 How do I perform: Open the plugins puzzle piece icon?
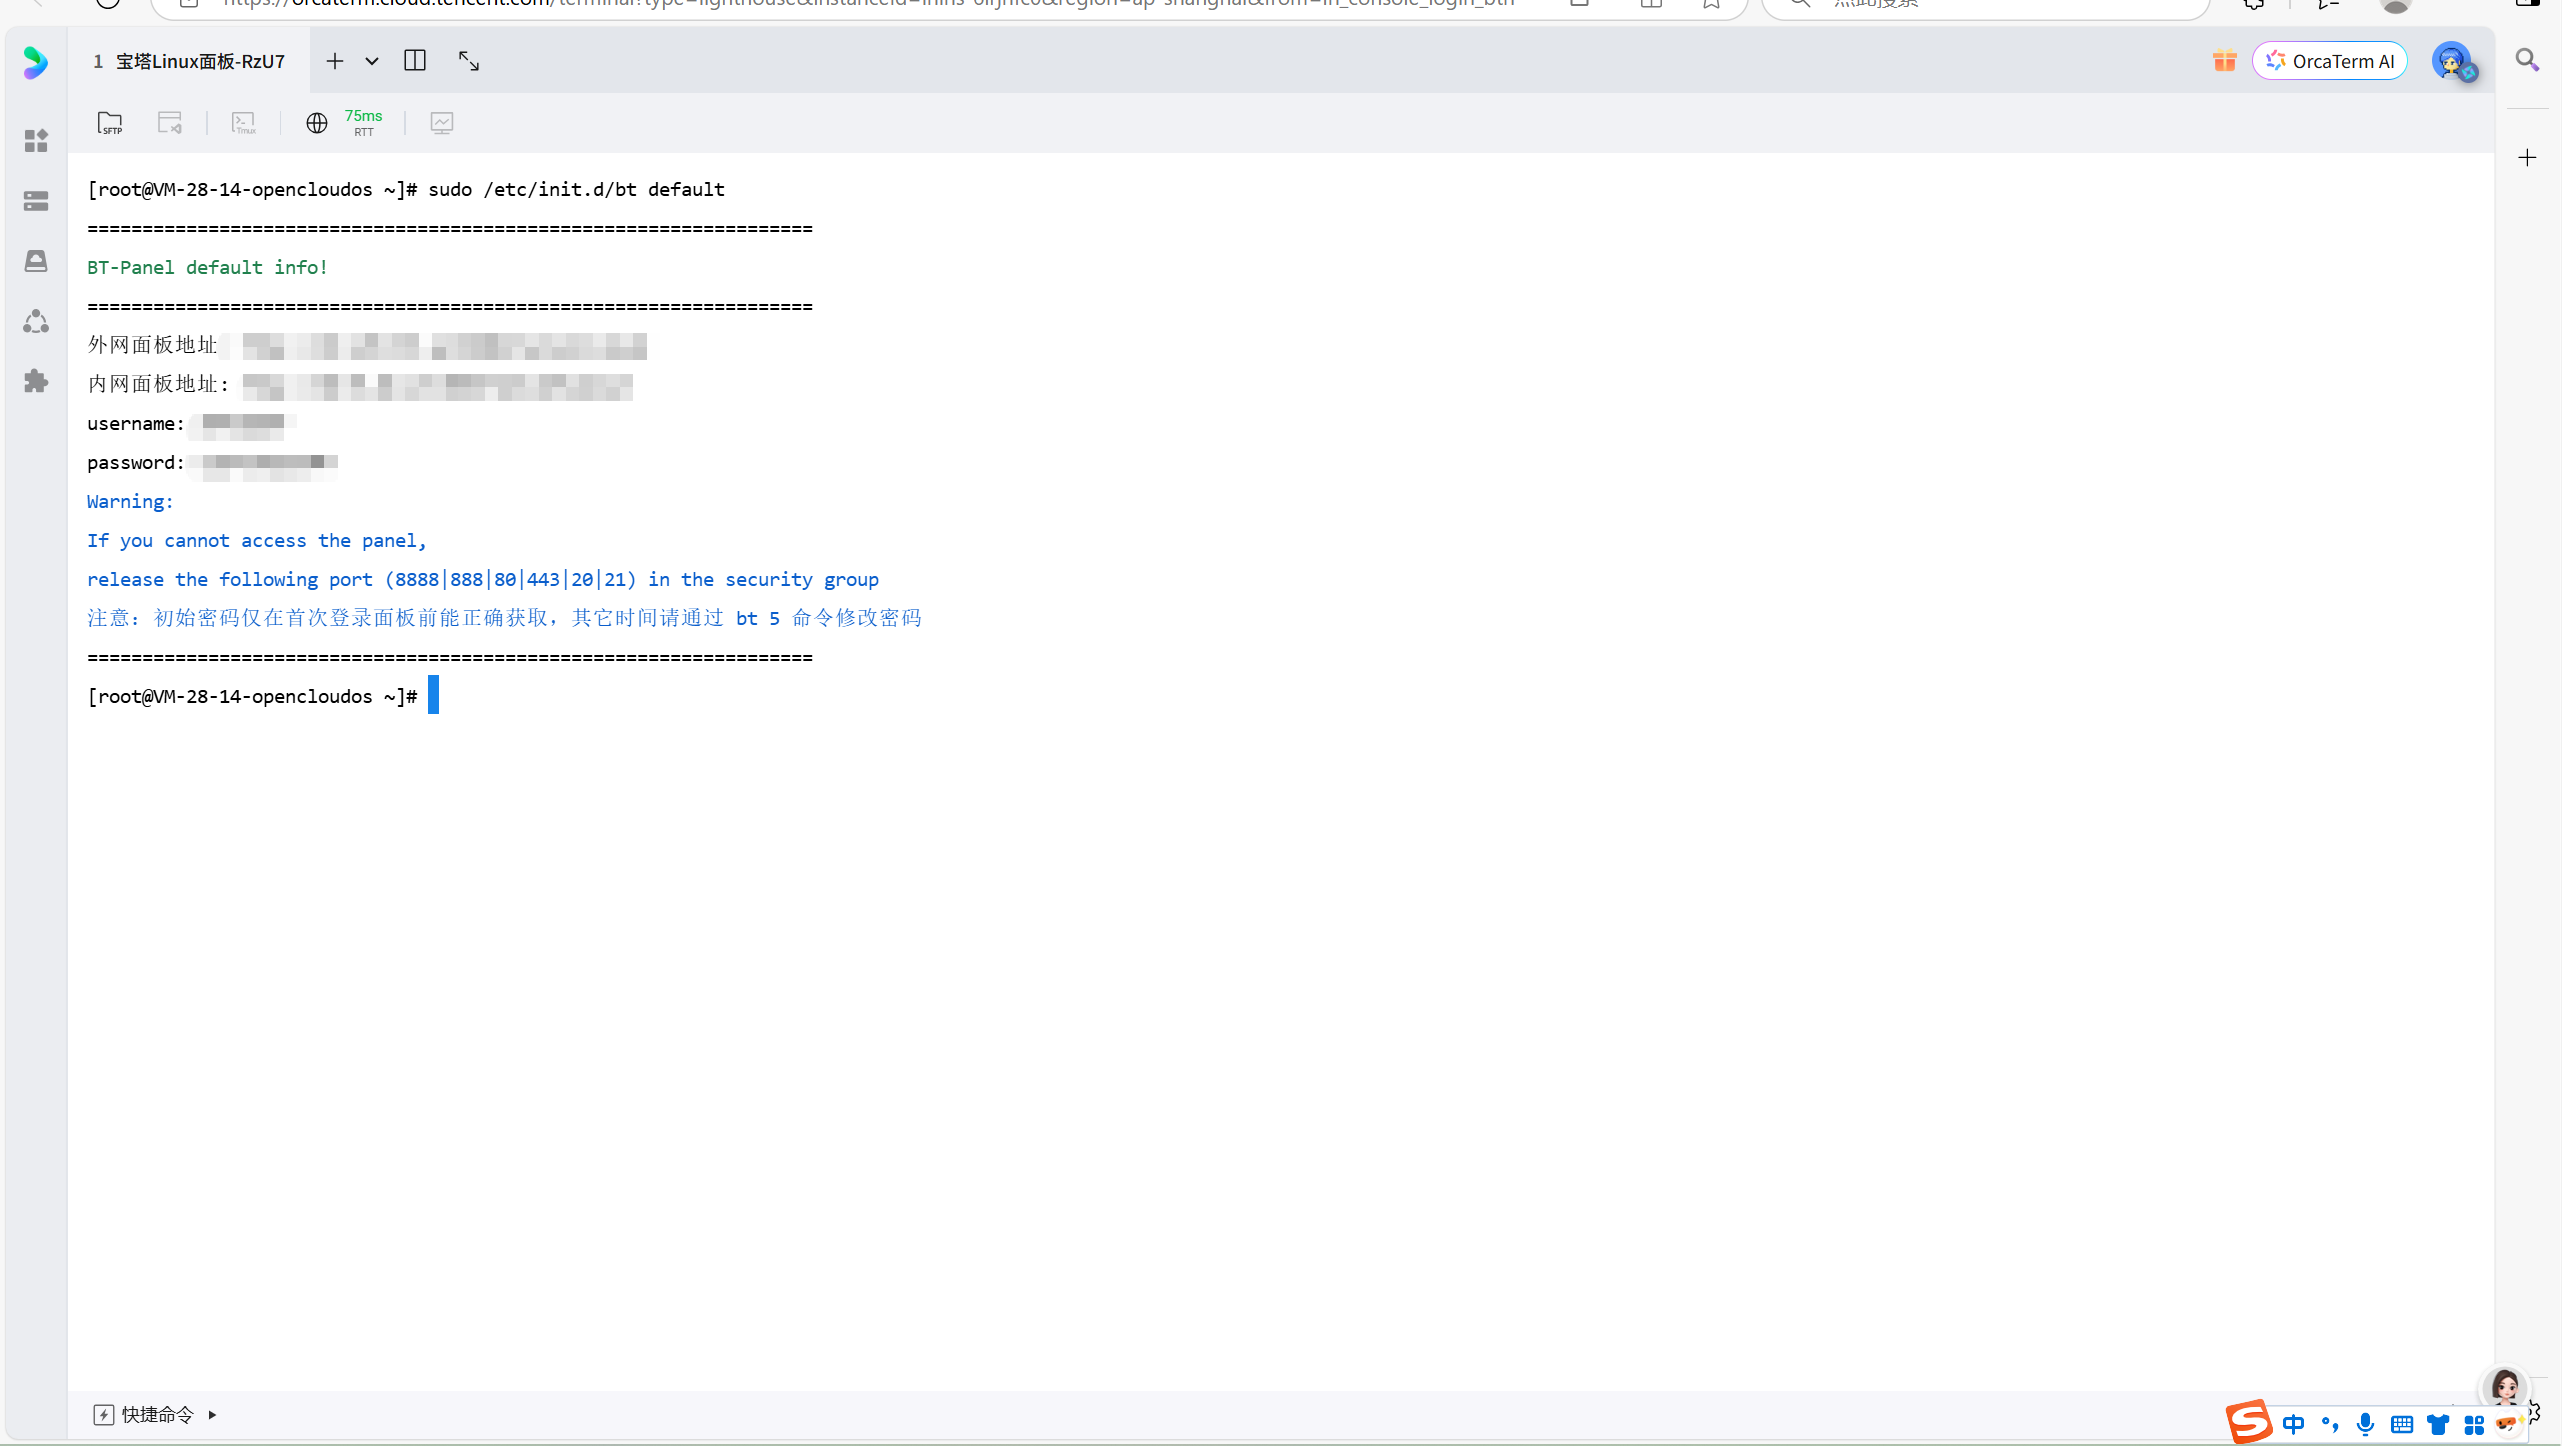(36, 381)
